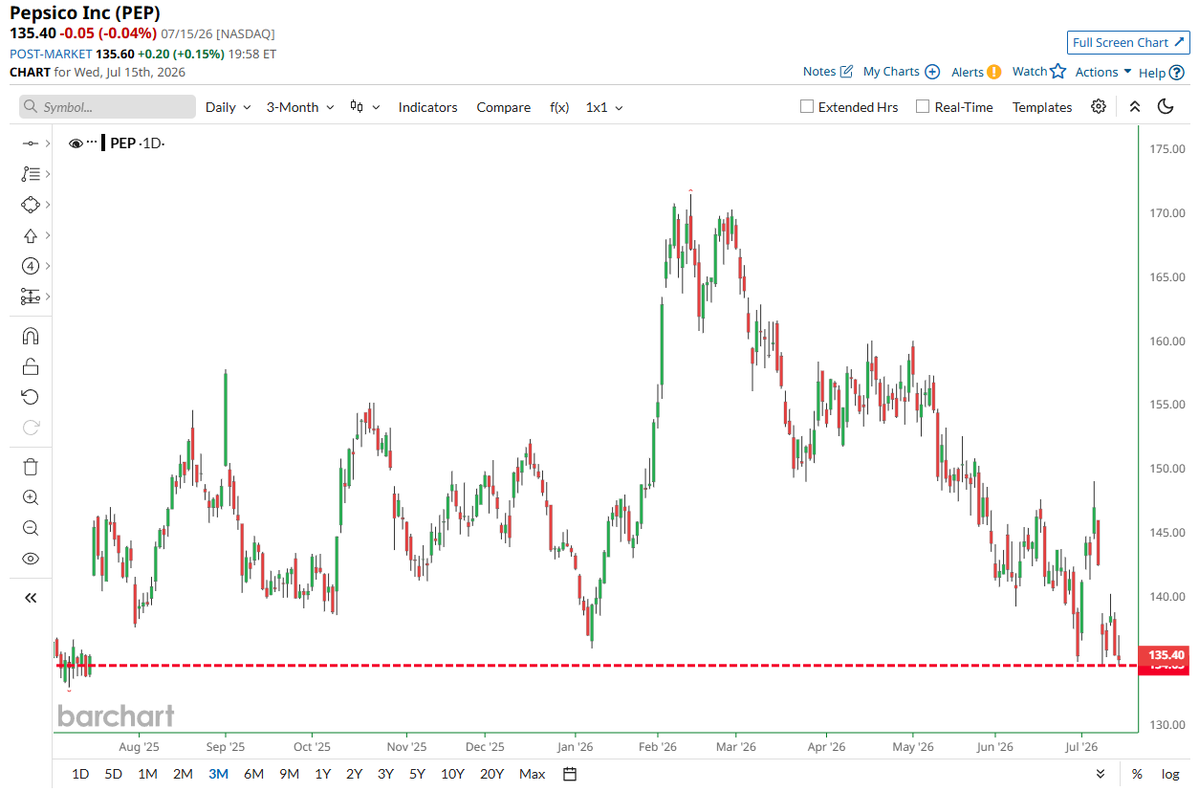This screenshot has height=792, width=1199.
Task: Click the Alerts exclamation icon
Action: [993, 72]
